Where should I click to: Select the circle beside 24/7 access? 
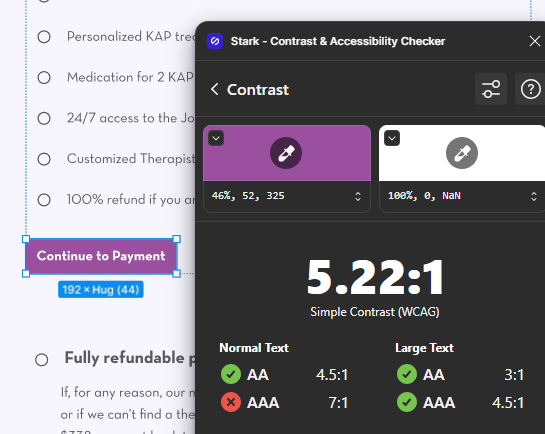(44, 118)
